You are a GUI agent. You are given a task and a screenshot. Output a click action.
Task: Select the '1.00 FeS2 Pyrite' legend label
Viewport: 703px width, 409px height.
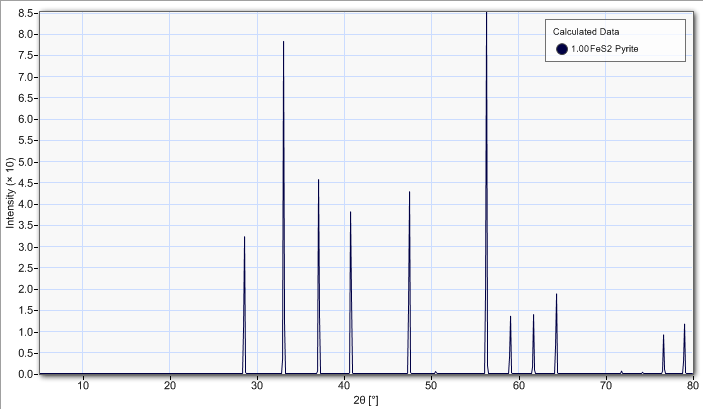click(604, 49)
